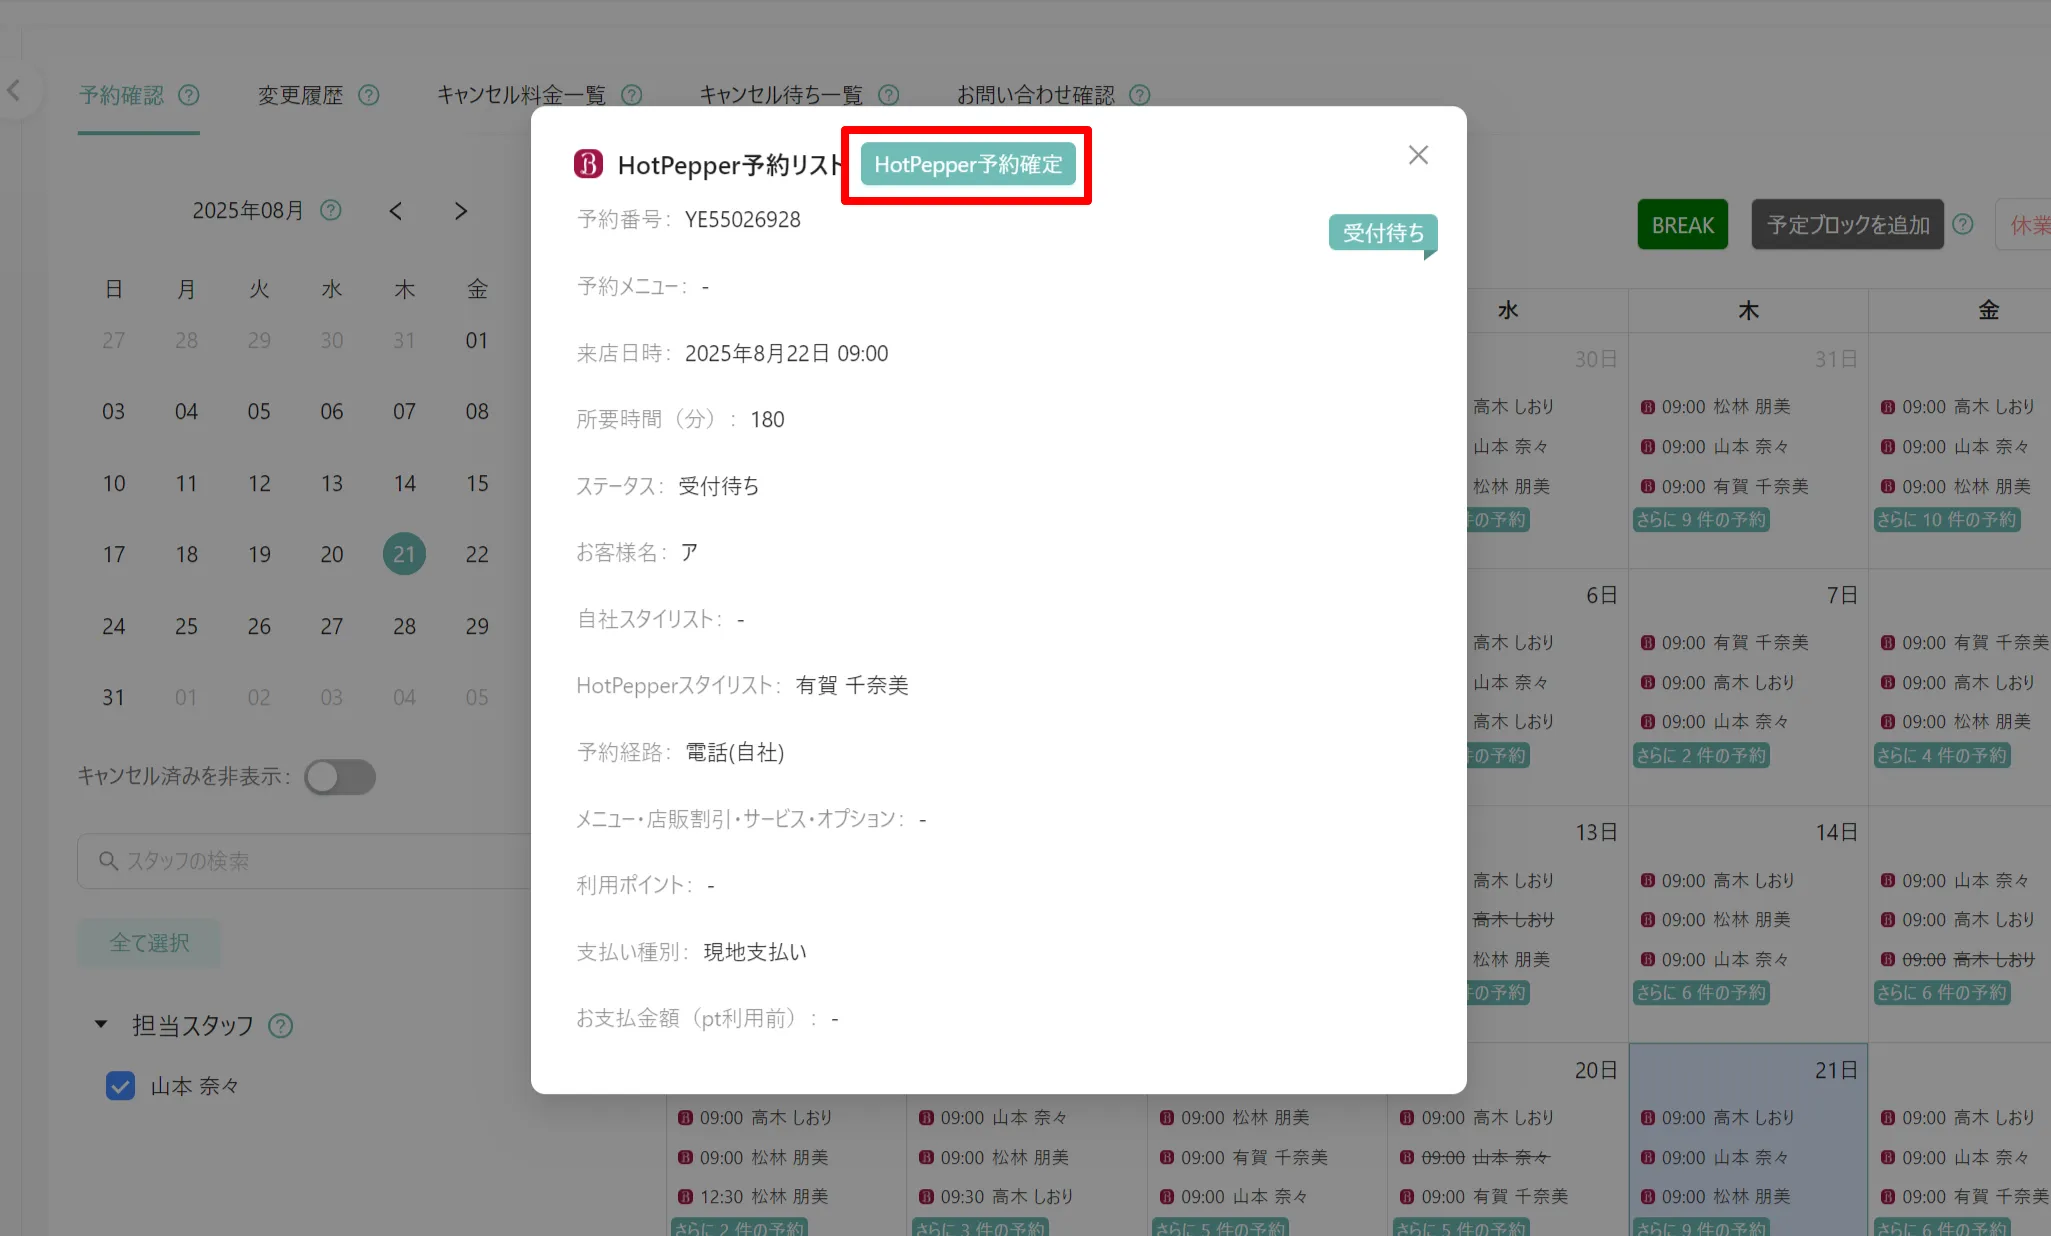Collapse the left sidebar with the chevron
This screenshot has width=2051, height=1236.
coord(14,91)
